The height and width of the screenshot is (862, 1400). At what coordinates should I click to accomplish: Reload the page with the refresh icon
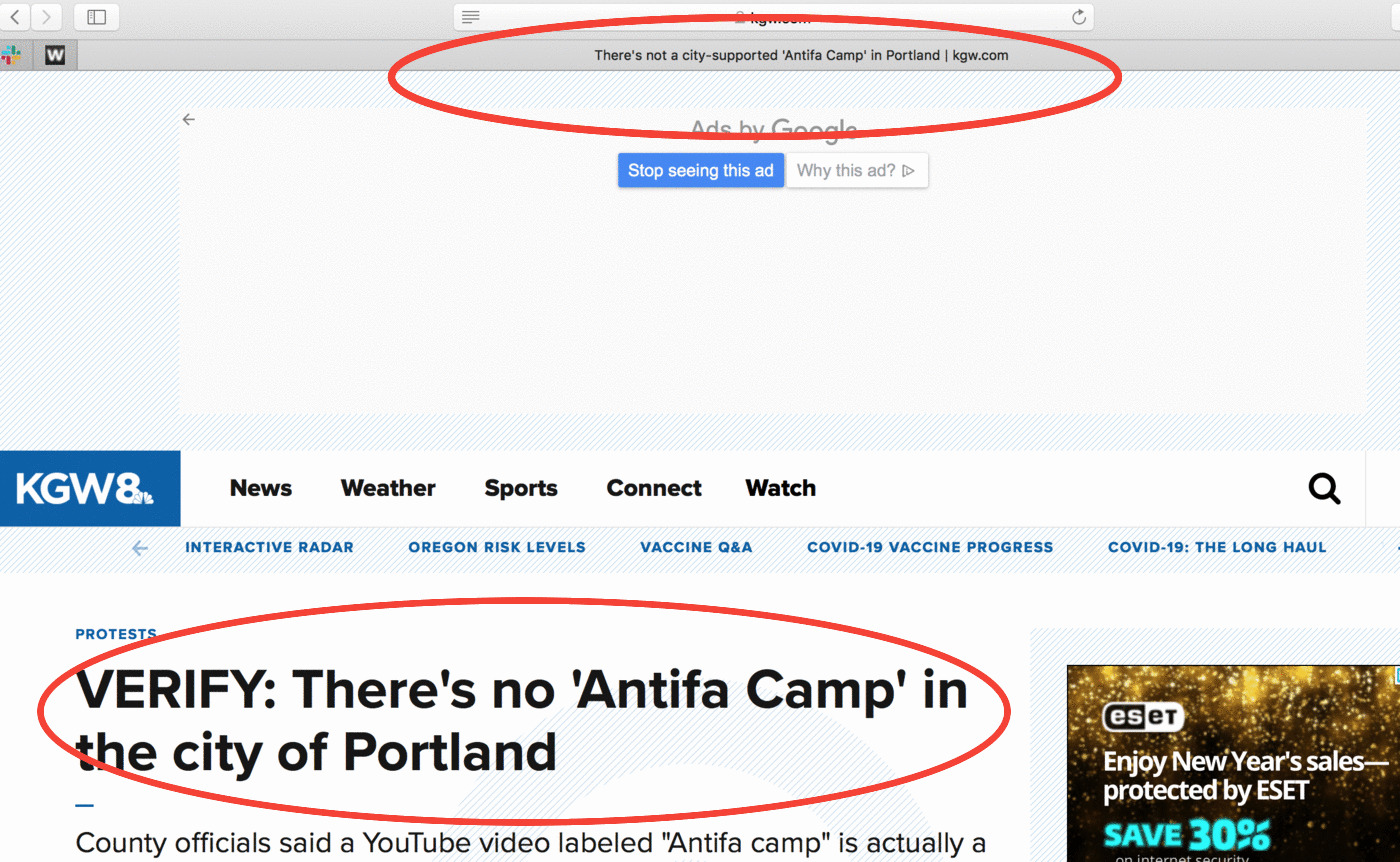pyautogui.click(x=1079, y=17)
